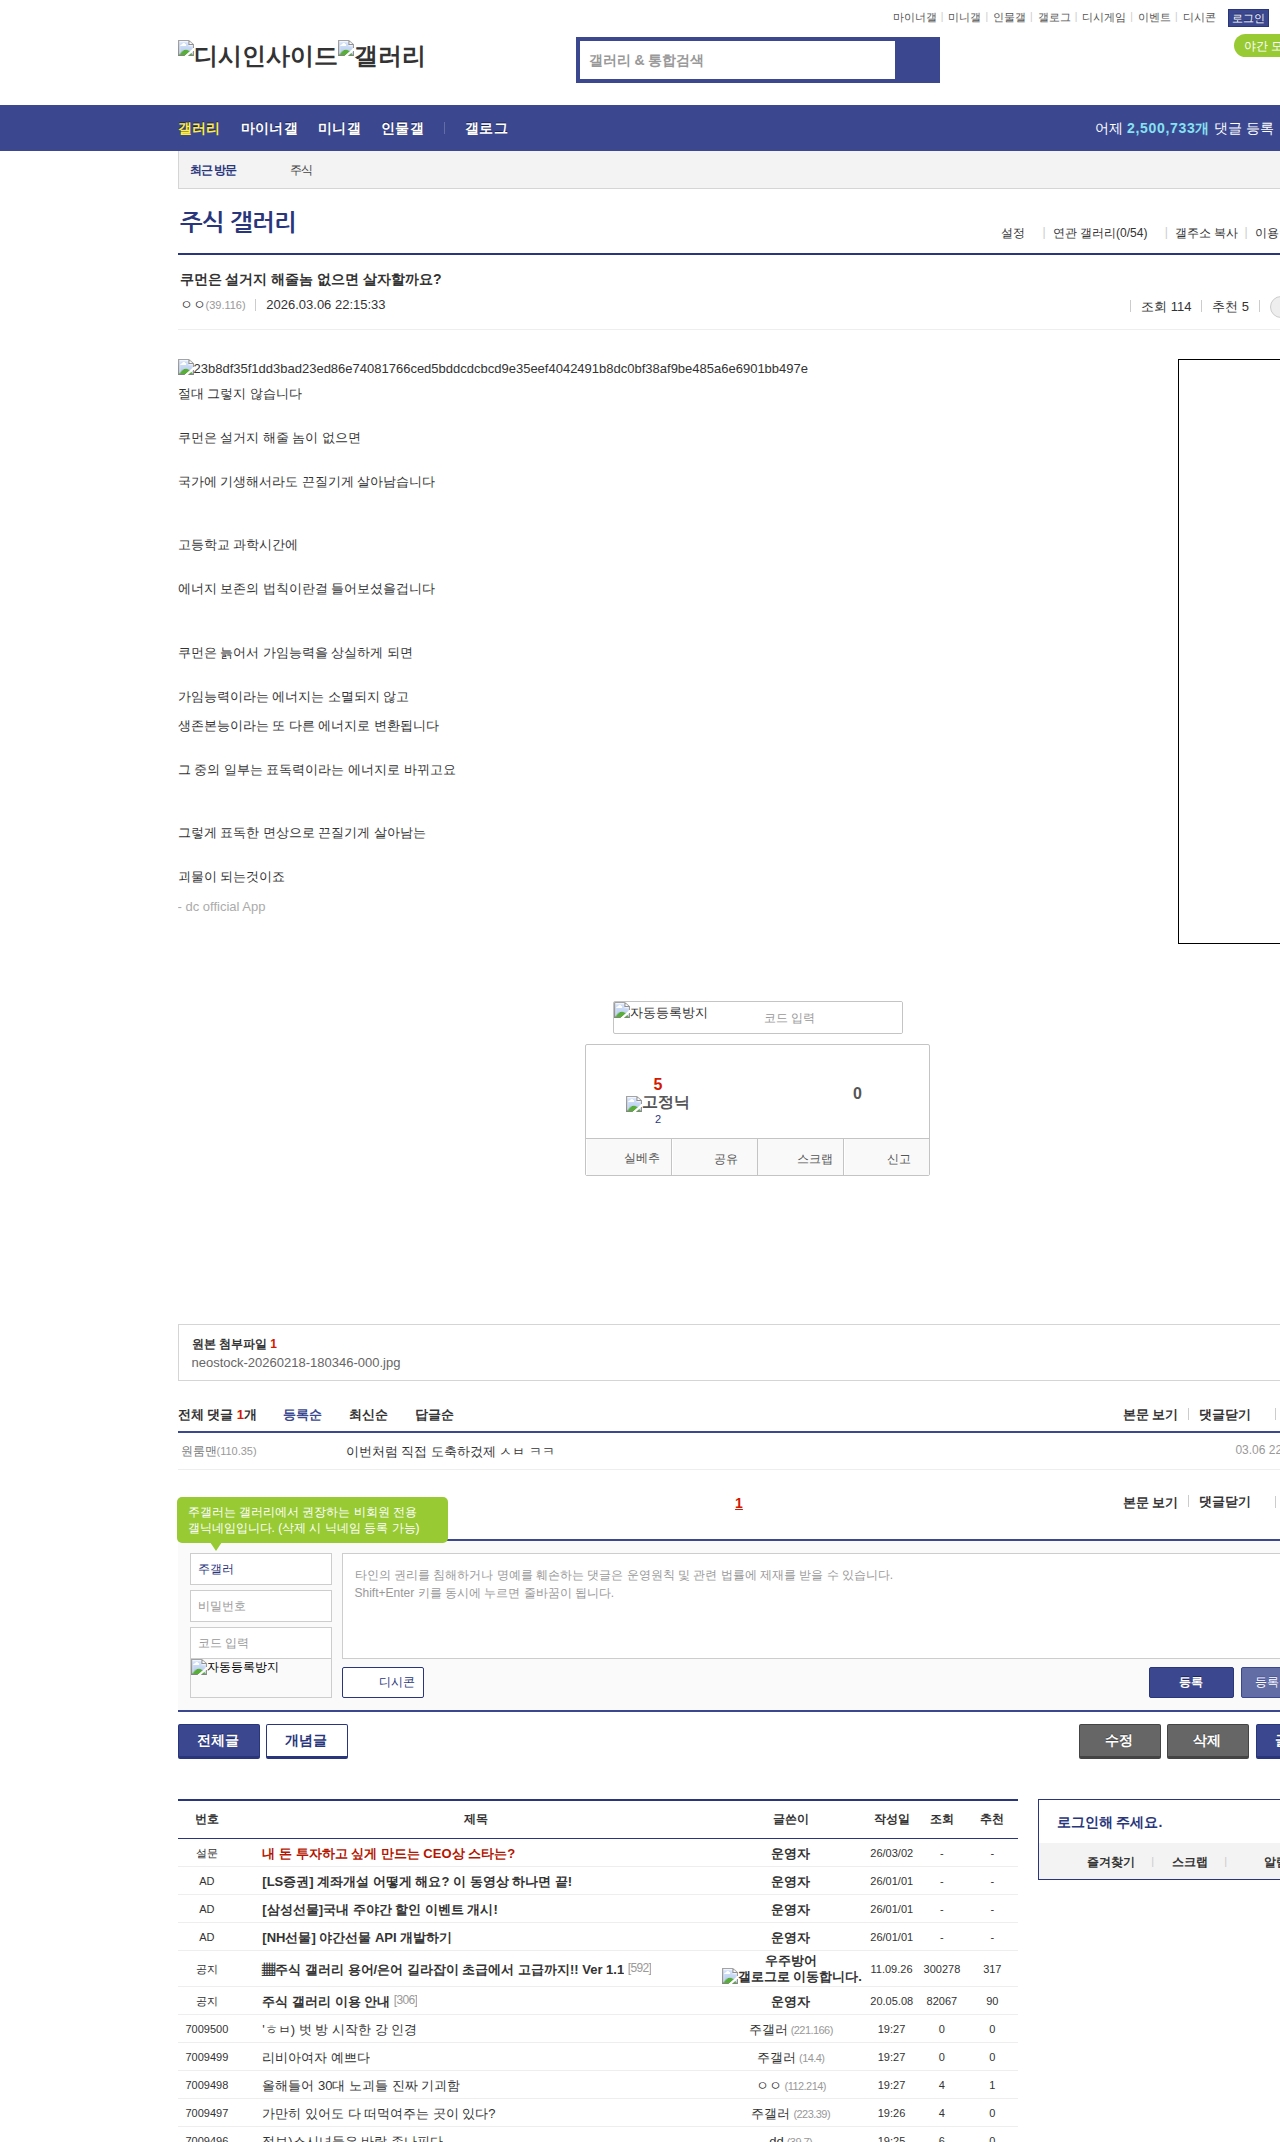Open the attachment neostock-20260218-180346-000.jpg
Viewport: 1280px width, 2142px height.
pos(296,1362)
